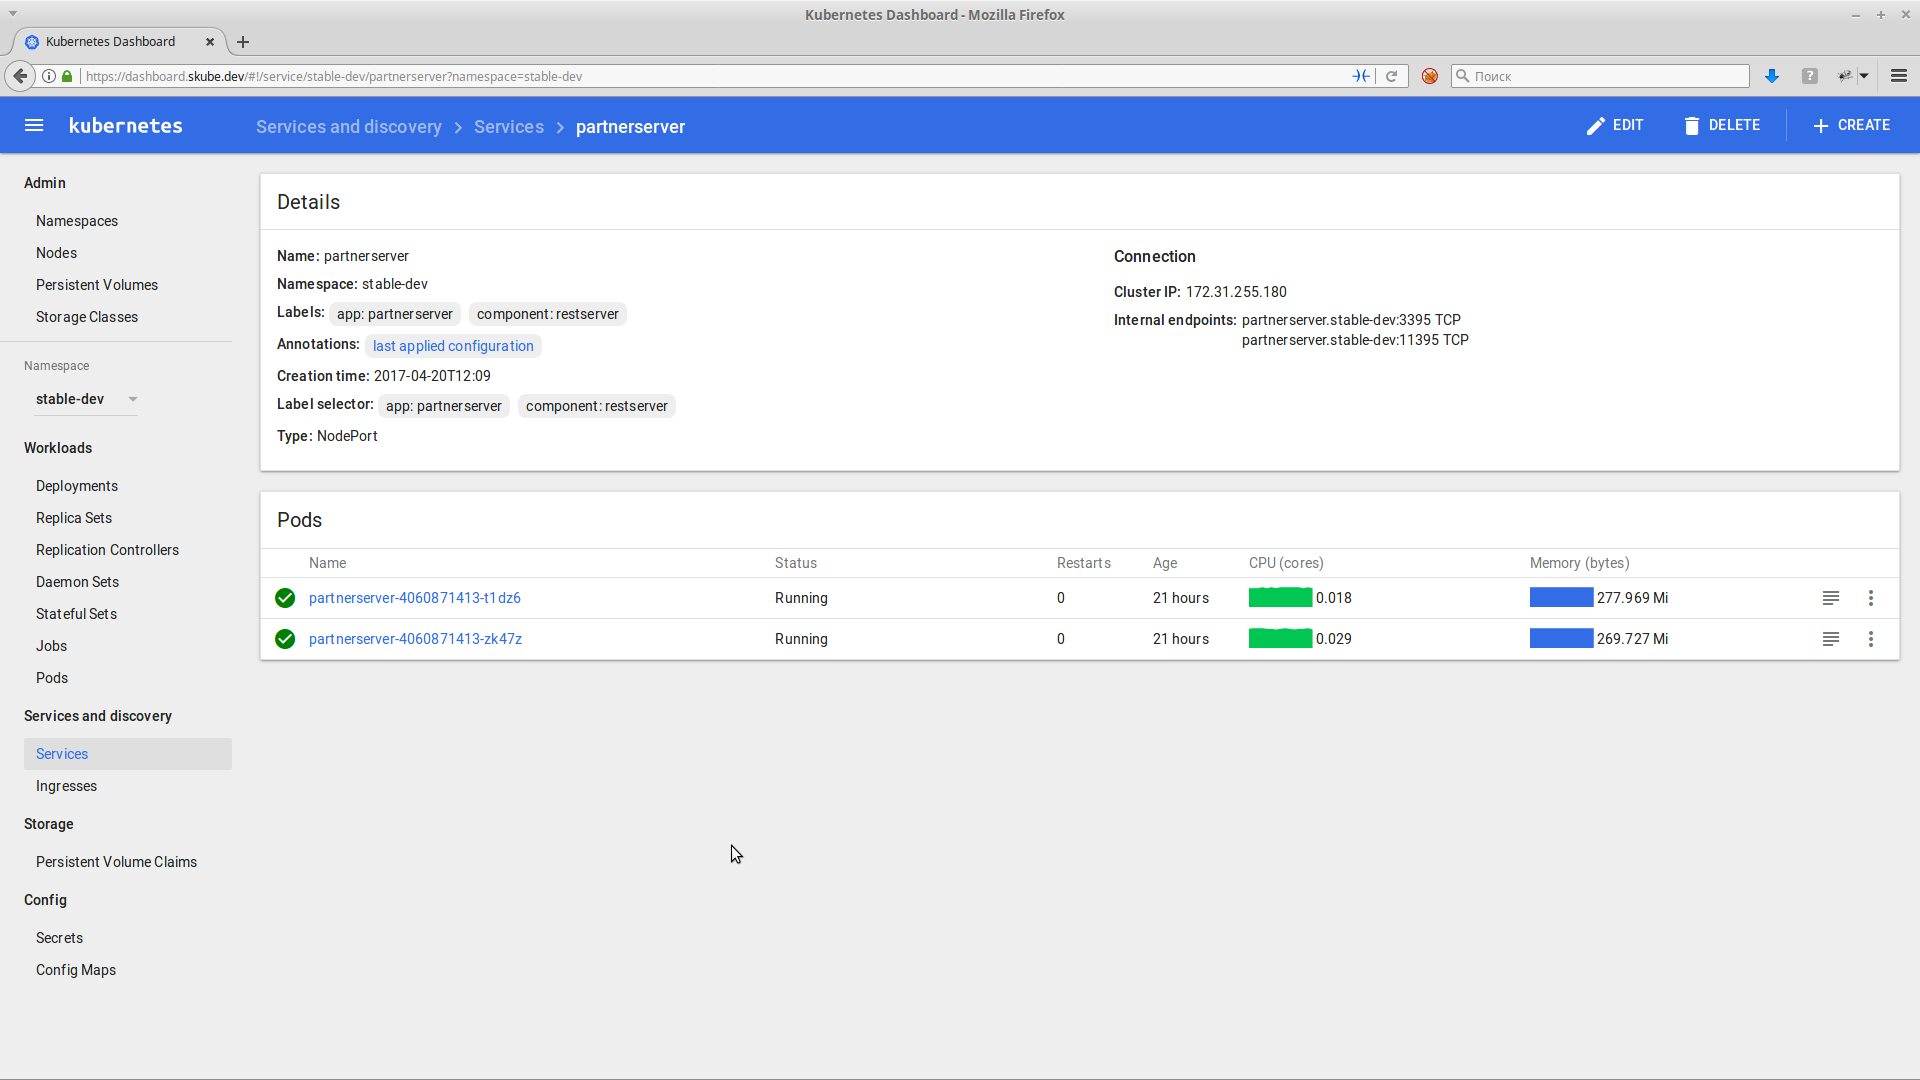View logs icon for pod t1dz6

(x=1830, y=598)
